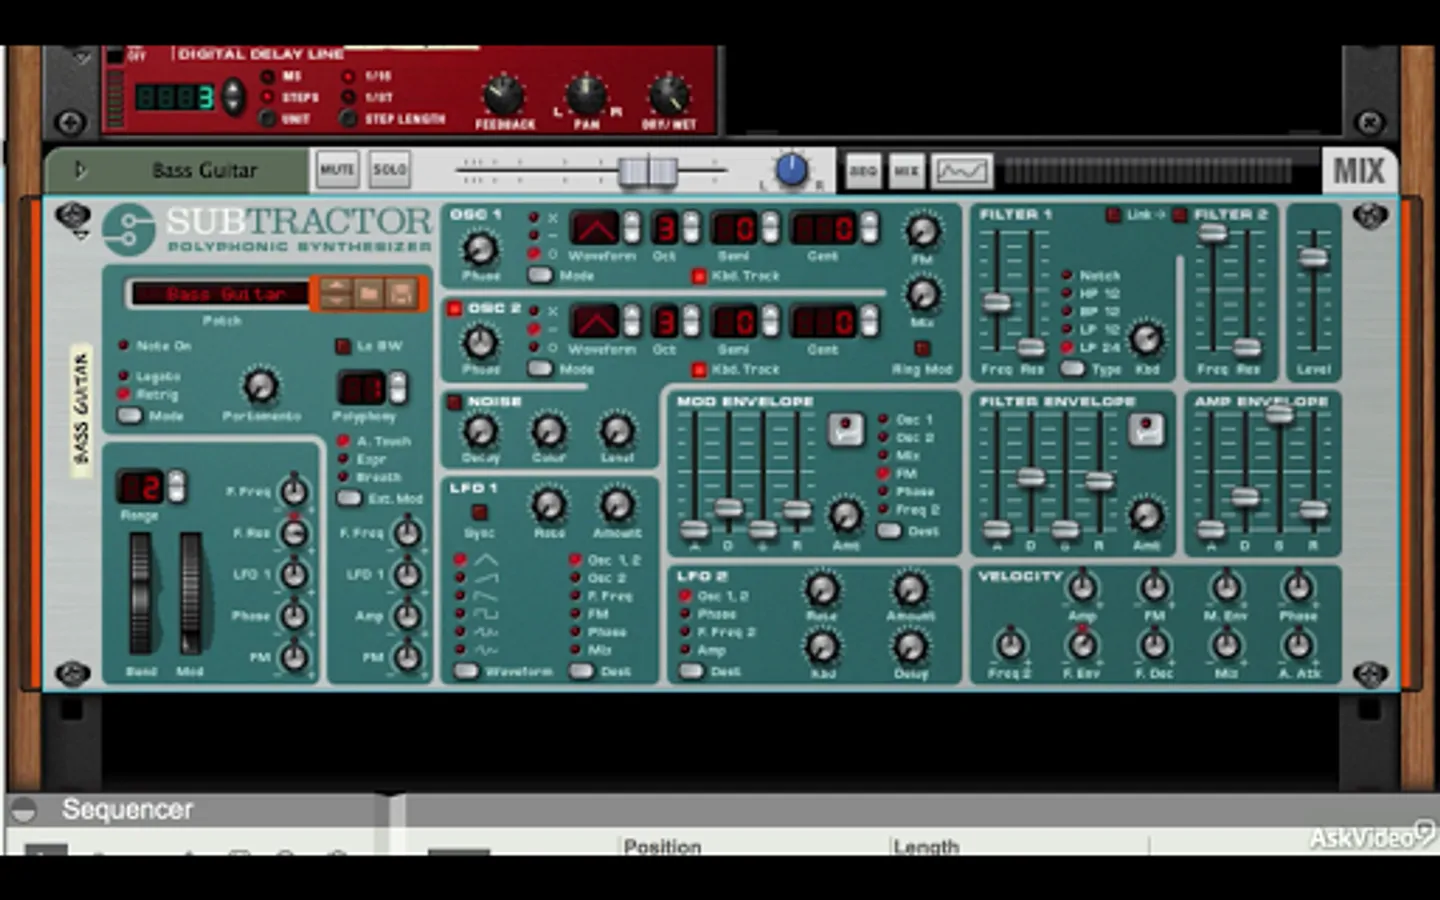Click the LFO 2 Delay knob

point(910,648)
